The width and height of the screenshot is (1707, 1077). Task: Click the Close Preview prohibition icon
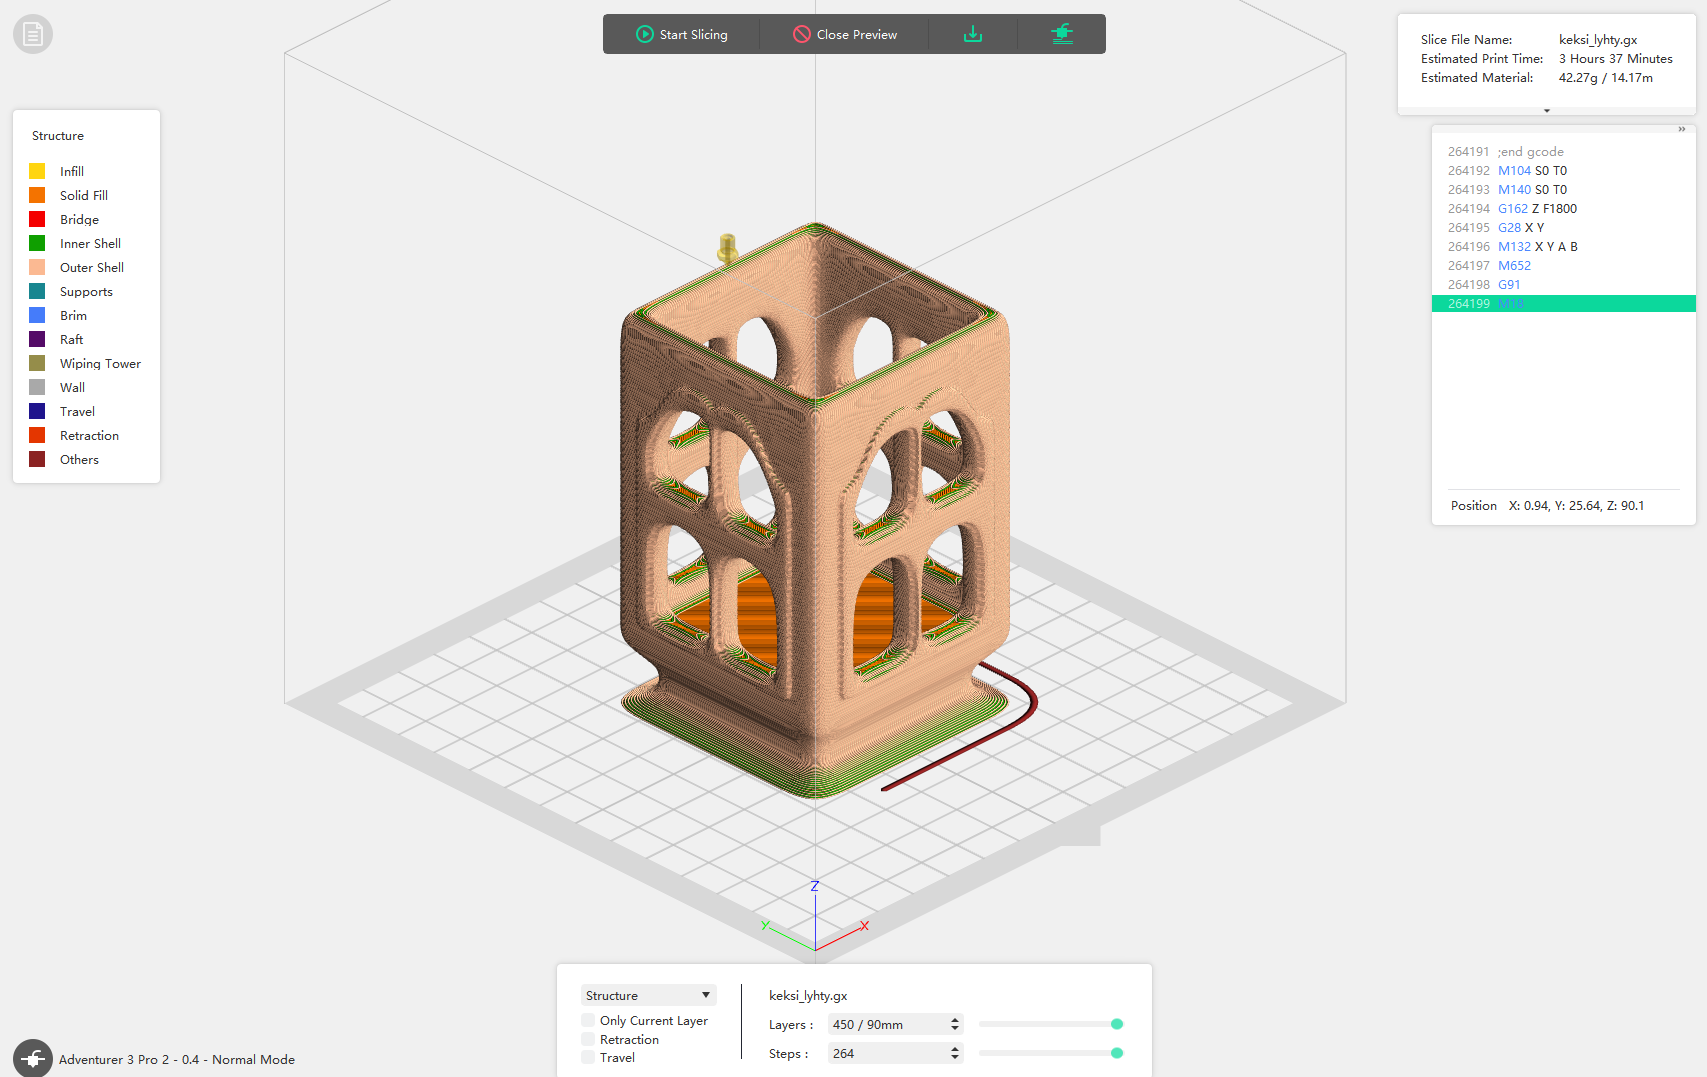point(802,34)
